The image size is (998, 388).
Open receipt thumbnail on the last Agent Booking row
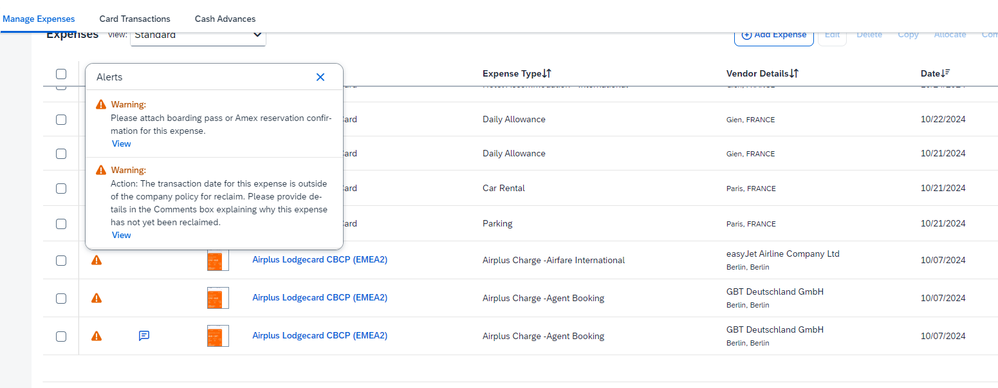click(x=218, y=336)
